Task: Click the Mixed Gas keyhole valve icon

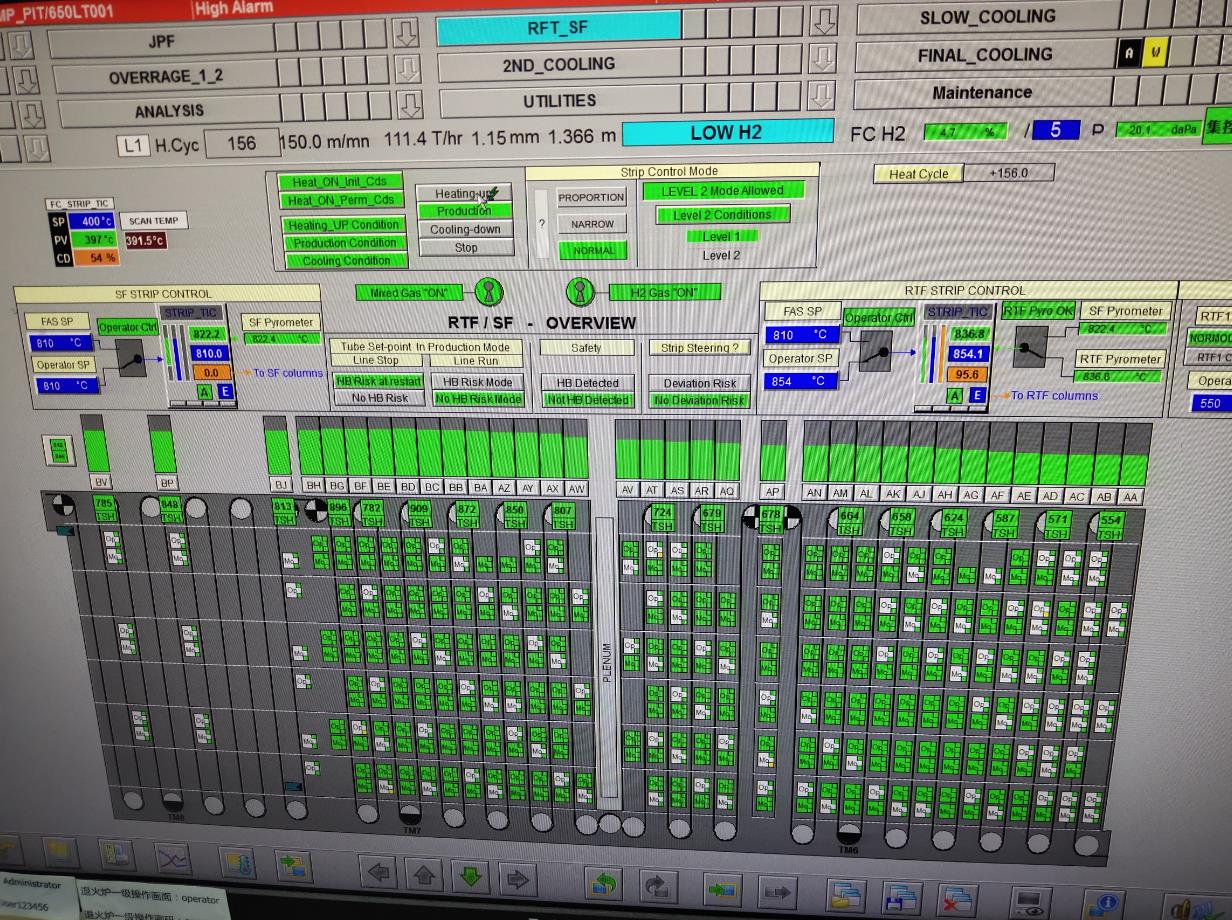Action: click(489, 292)
